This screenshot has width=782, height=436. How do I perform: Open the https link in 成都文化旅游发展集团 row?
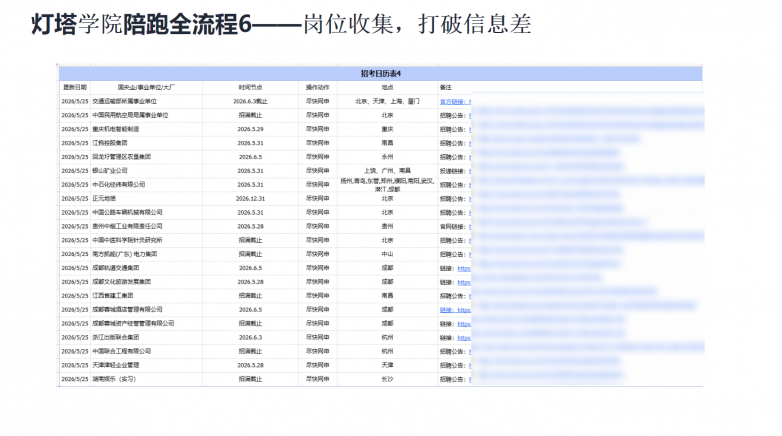pyautogui.click(x=464, y=282)
